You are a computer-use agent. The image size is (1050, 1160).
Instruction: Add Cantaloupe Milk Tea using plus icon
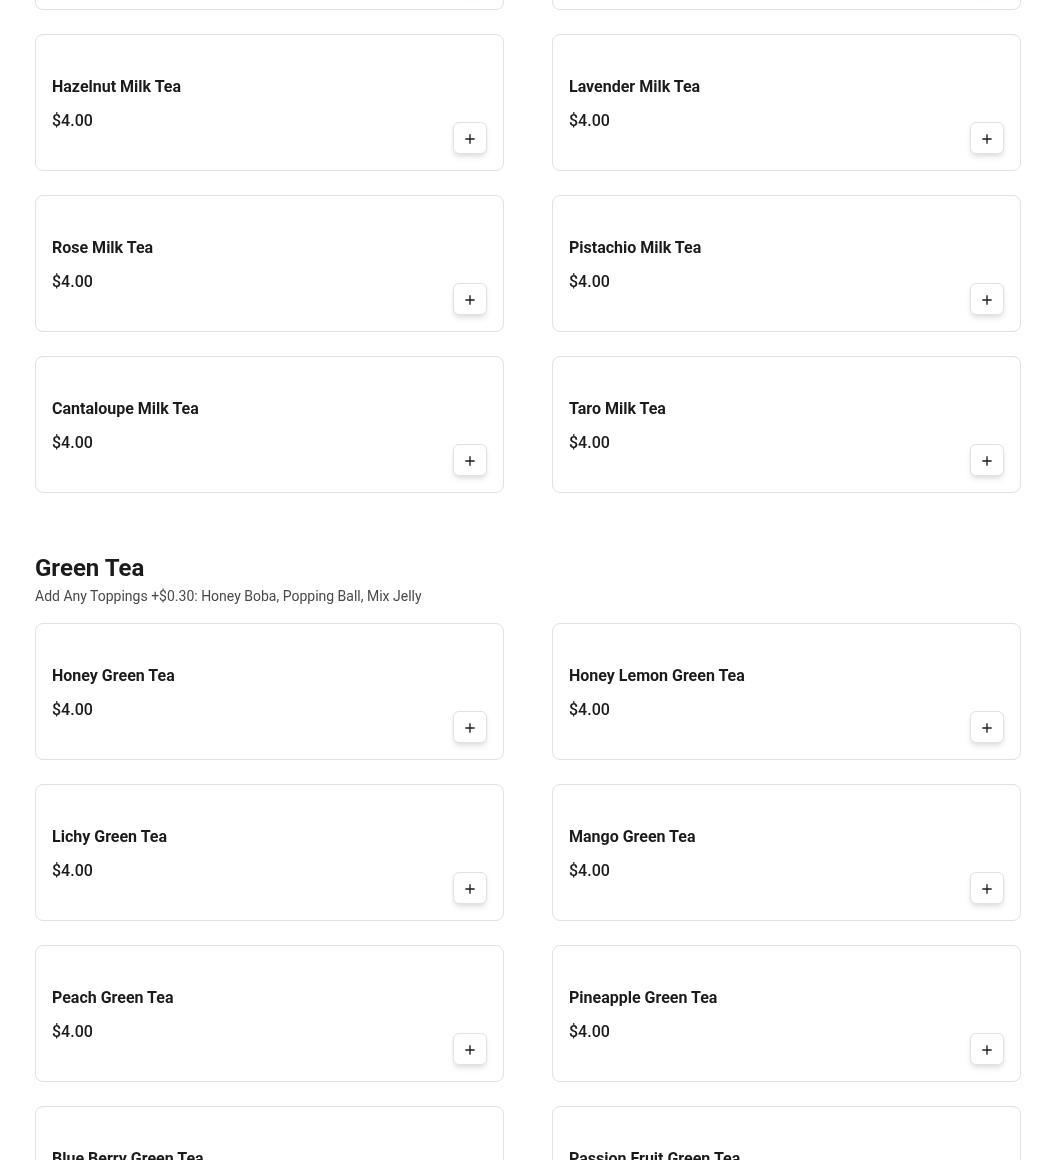click(469, 461)
